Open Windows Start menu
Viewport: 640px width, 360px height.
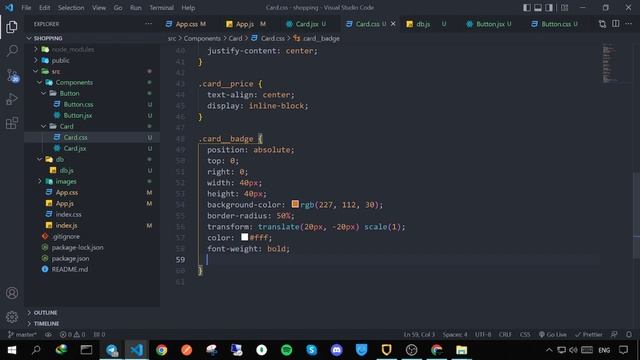pyautogui.click(x=12, y=350)
